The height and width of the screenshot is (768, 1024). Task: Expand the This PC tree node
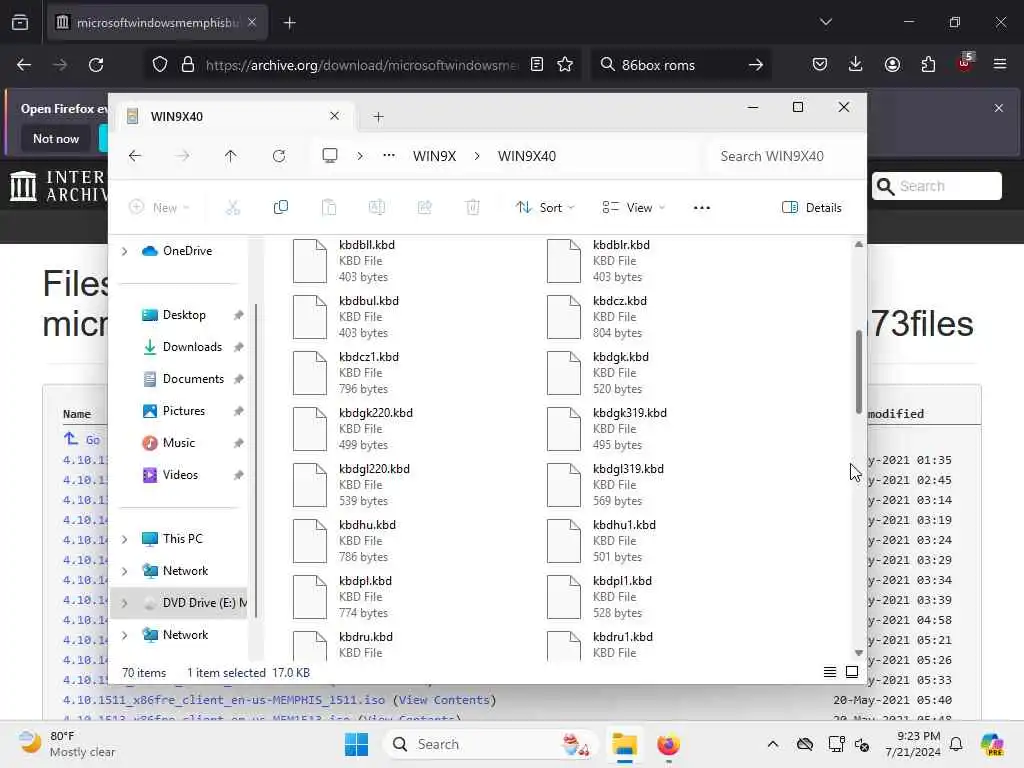[x=124, y=539]
